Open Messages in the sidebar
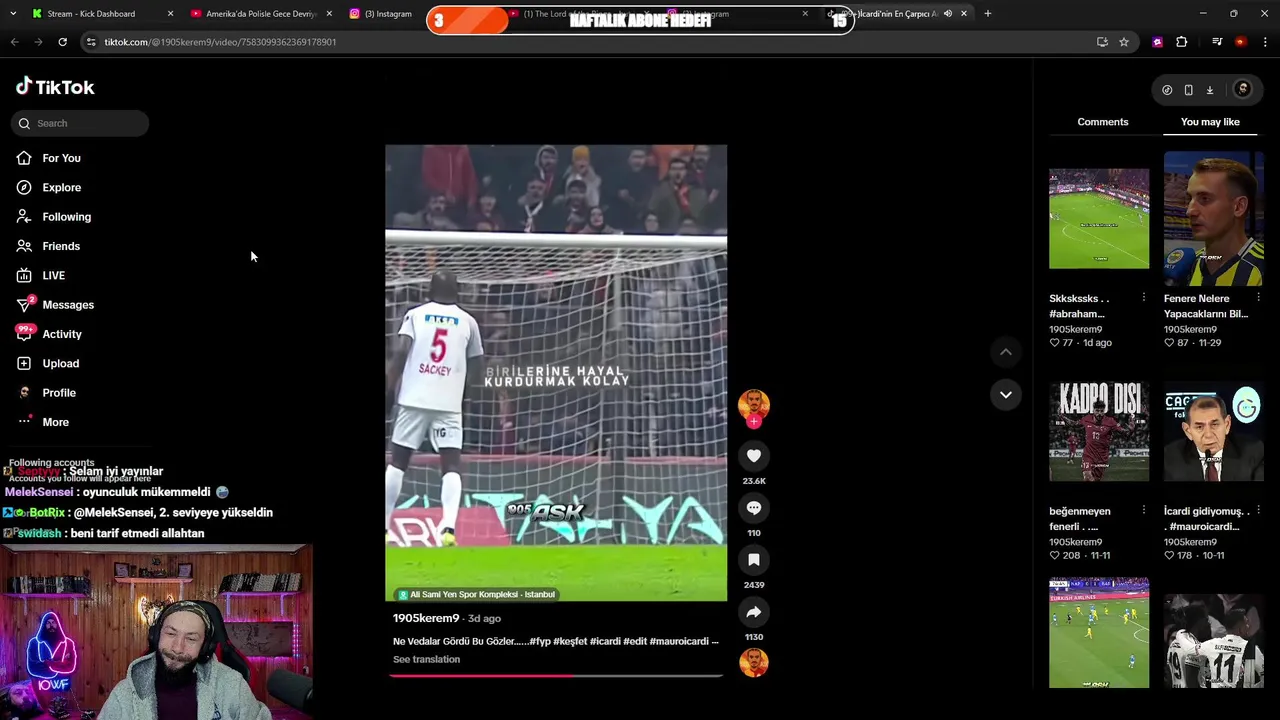 pos(68,305)
